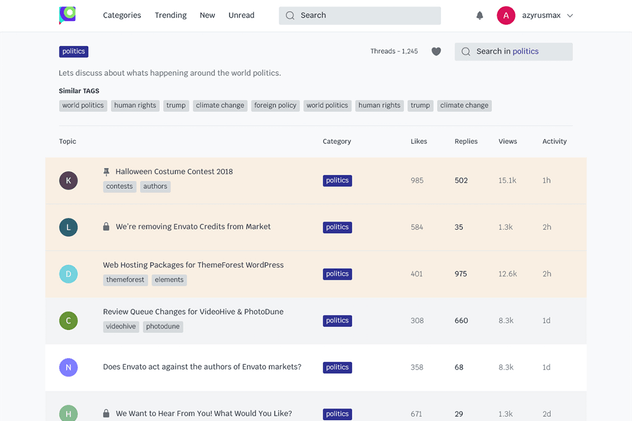
Task: Click the 'themeforest' tag
Action: click(125, 280)
